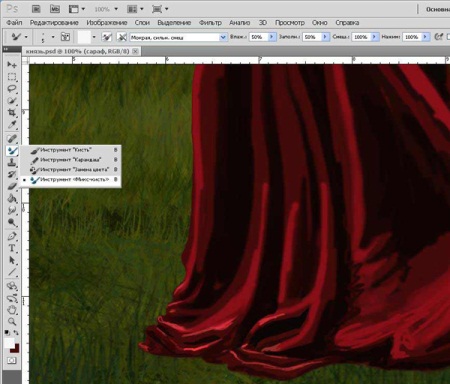The image size is (450, 384).
Task: Click the foreground color swatch
Action: tap(9, 342)
